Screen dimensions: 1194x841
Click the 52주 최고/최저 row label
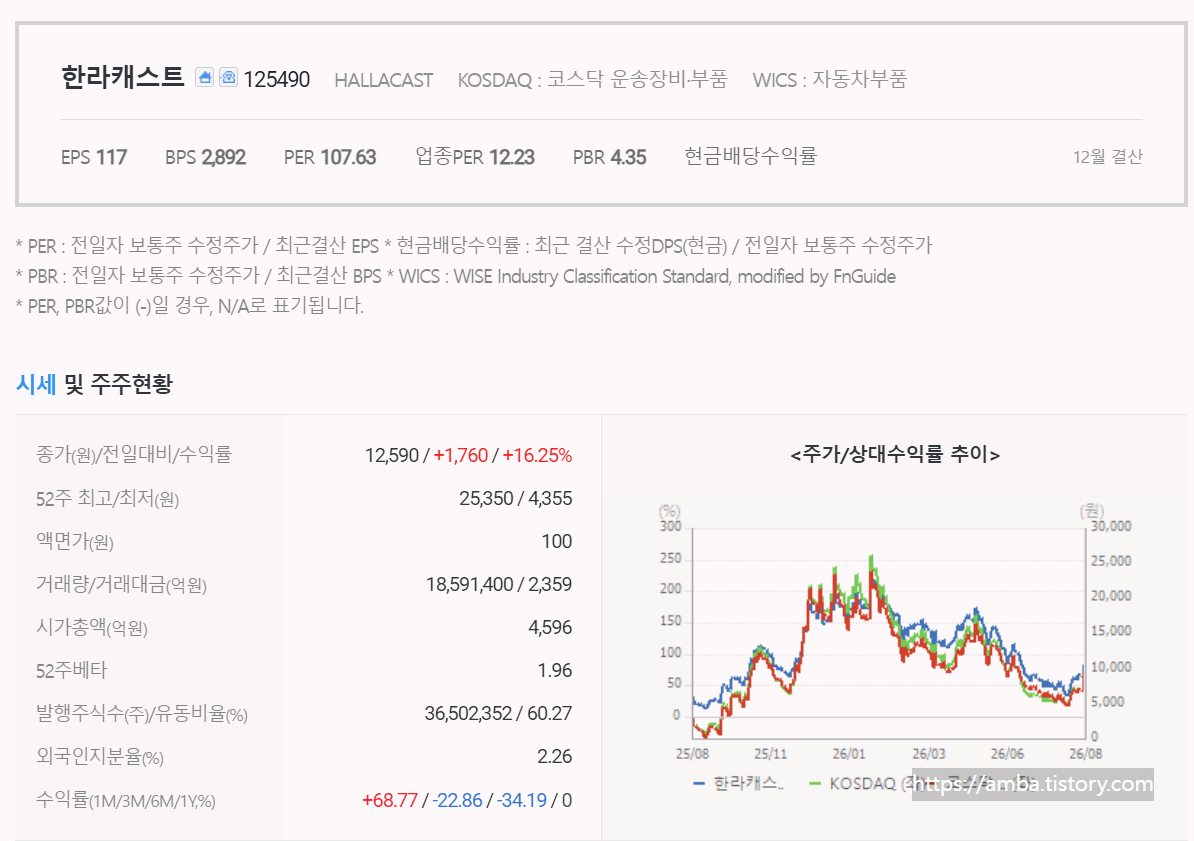click(107, 499)
